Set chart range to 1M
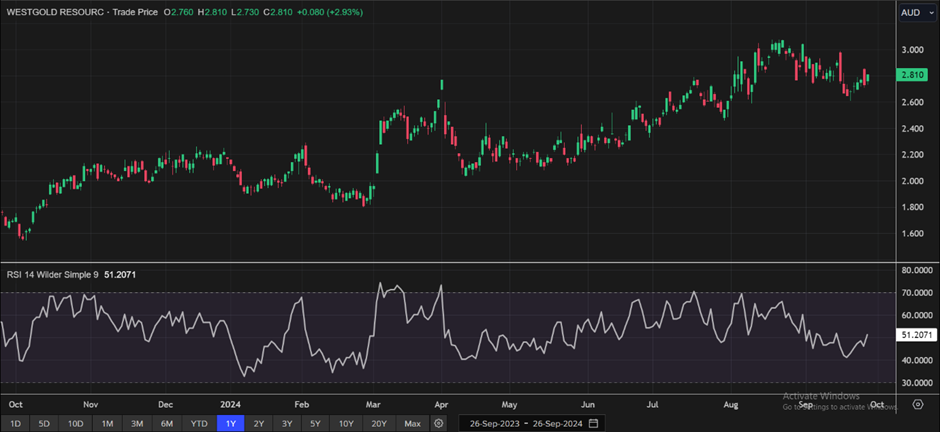The height and width of the screenshot is (432, 940). pyautogui.click(x=108, y=423)
